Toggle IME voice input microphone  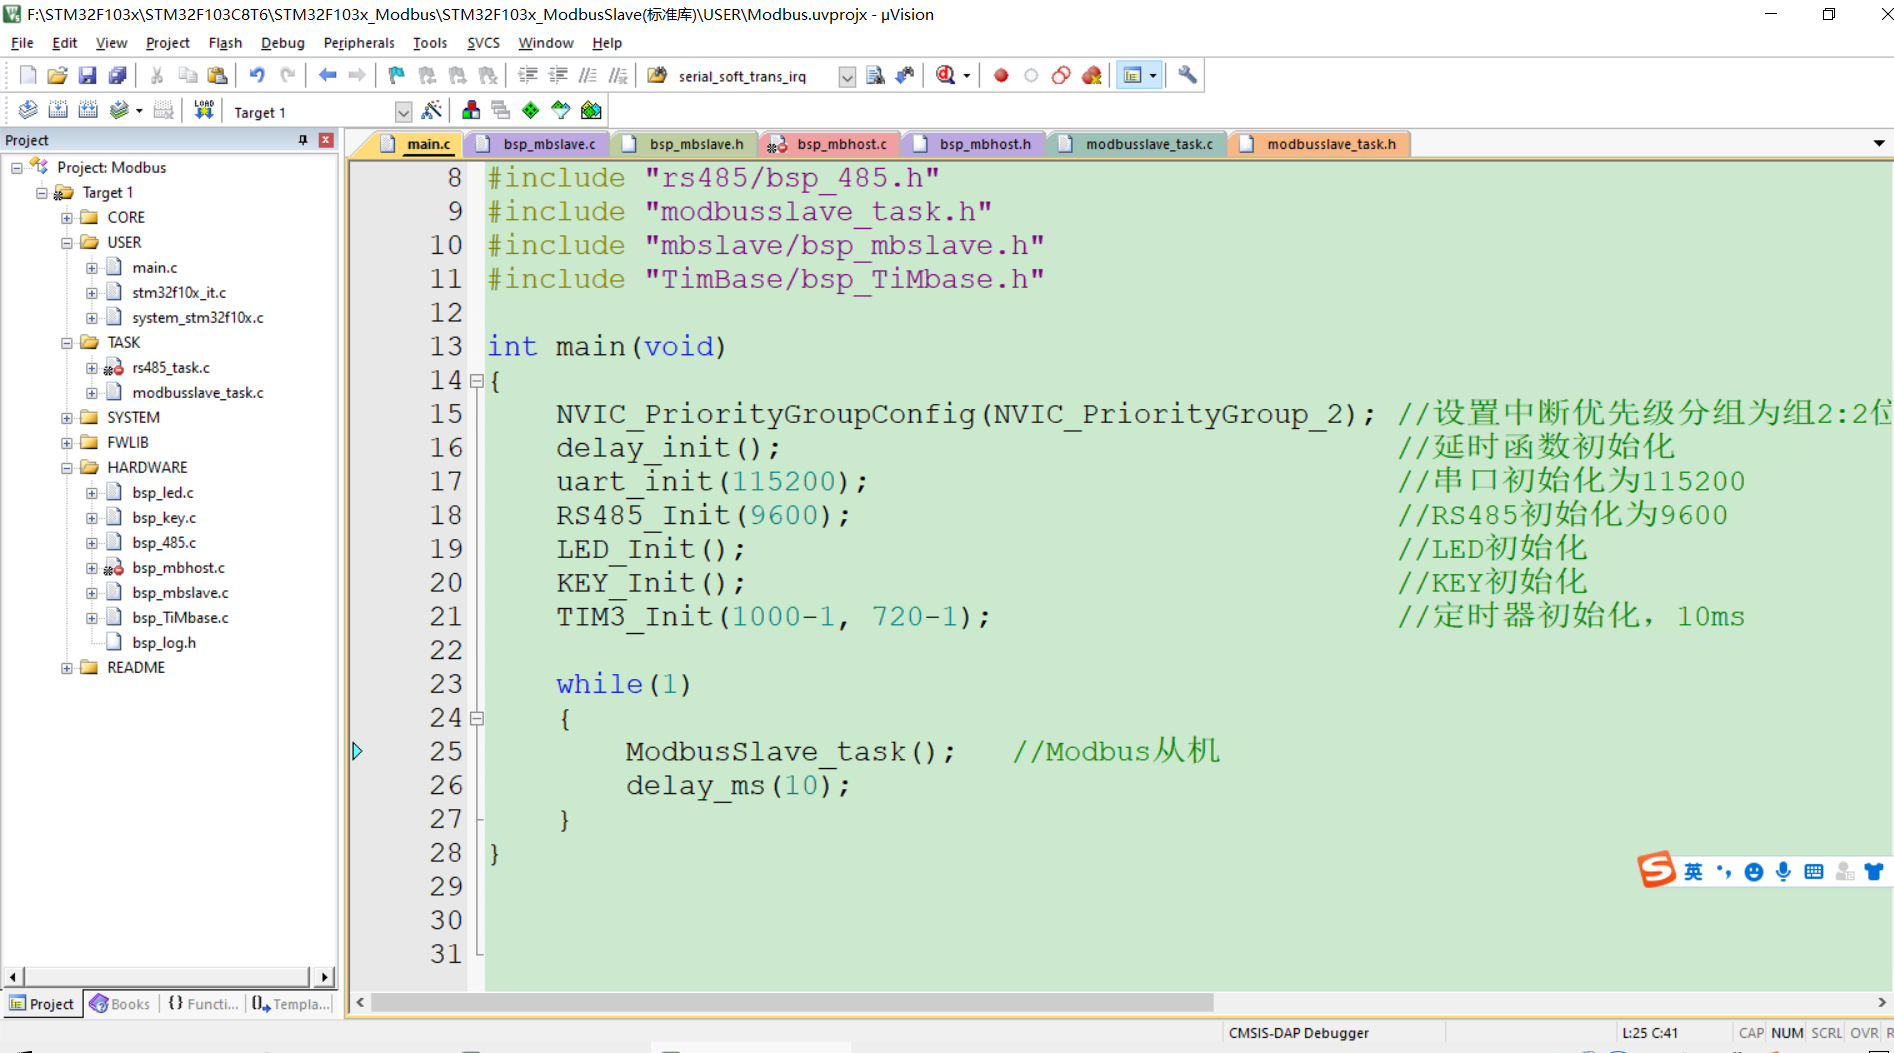tap(1783, 871)
